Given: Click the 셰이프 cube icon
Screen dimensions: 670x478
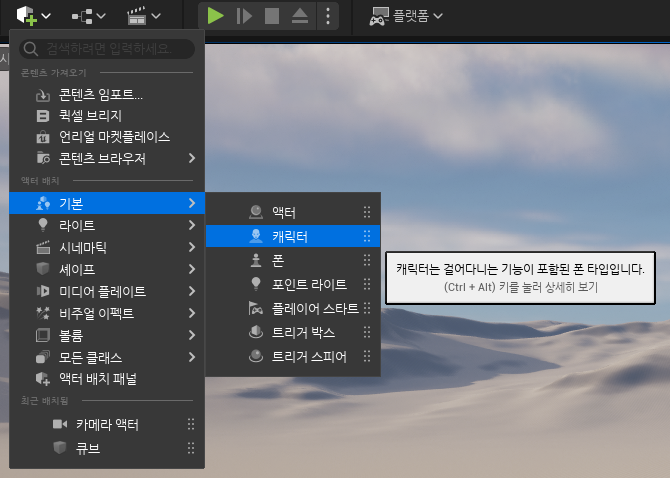Looking at the screenshot, I should 43,269.
